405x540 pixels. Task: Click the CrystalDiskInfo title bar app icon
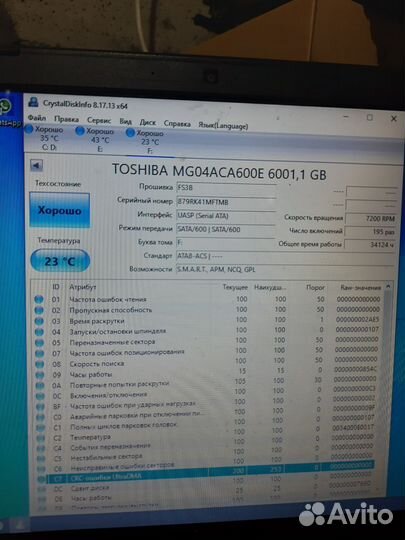[33, 102]
